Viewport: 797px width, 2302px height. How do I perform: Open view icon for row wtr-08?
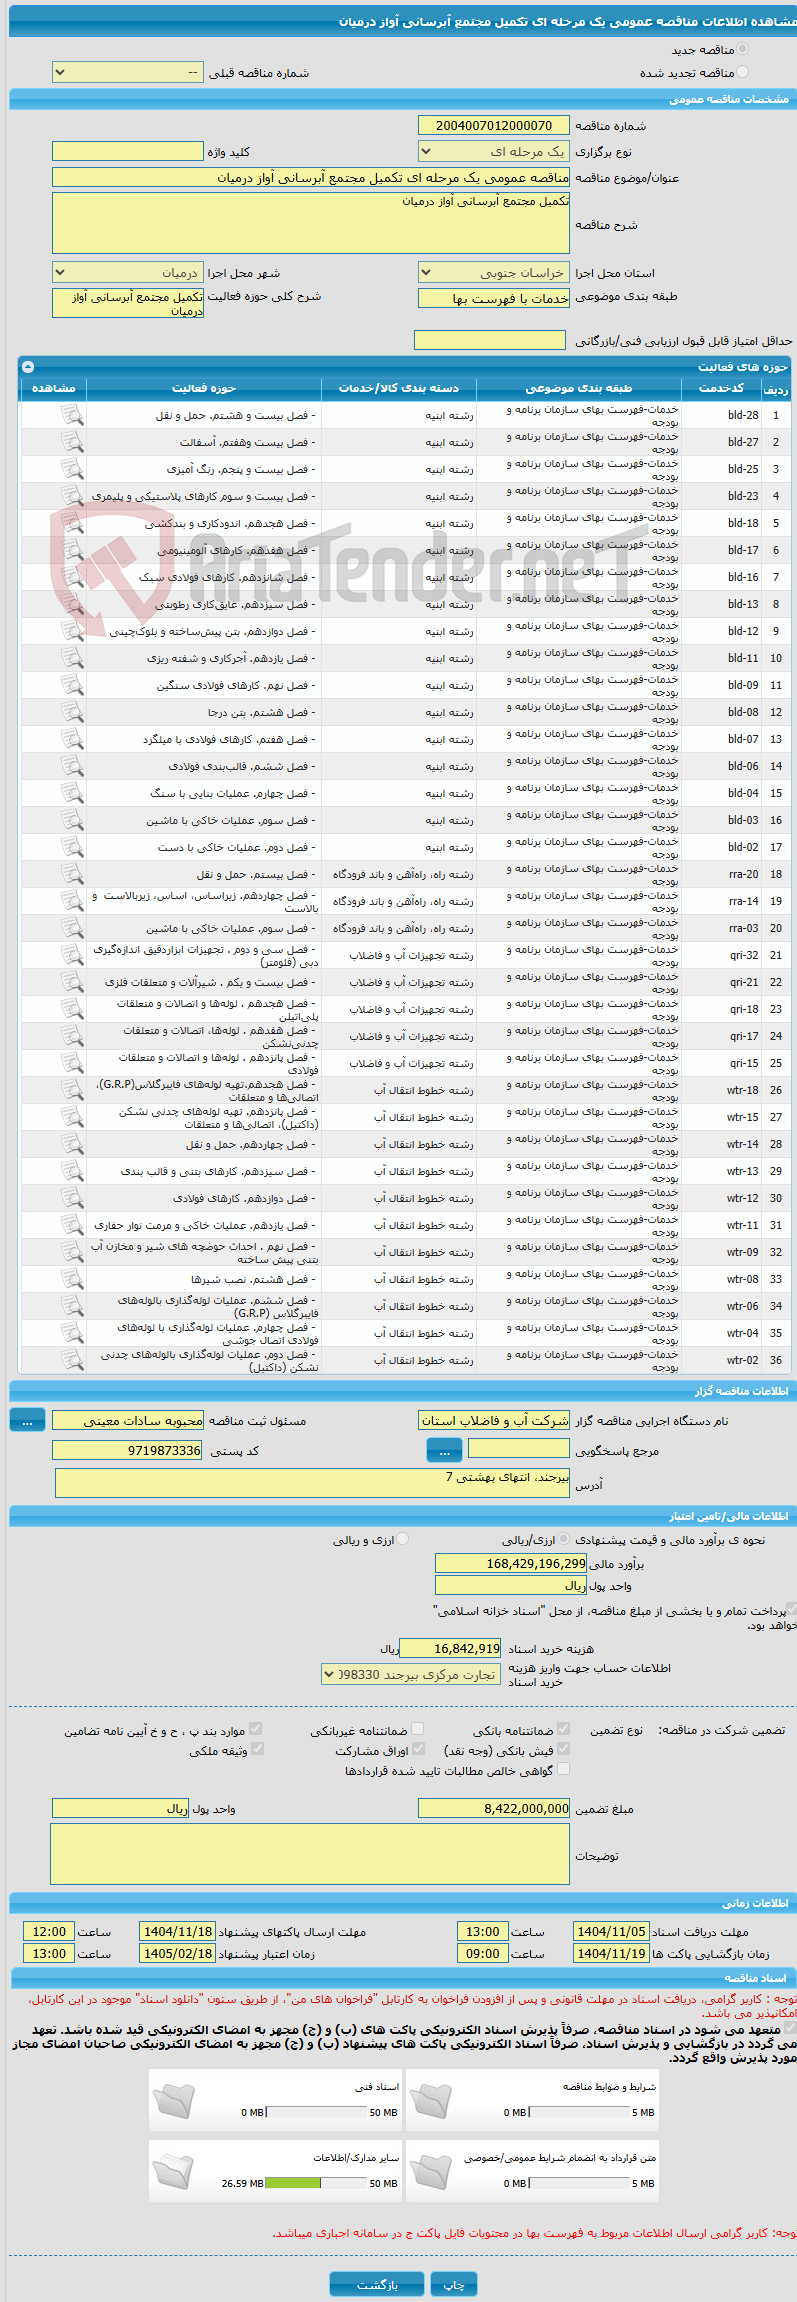[x=72, y=1279]
